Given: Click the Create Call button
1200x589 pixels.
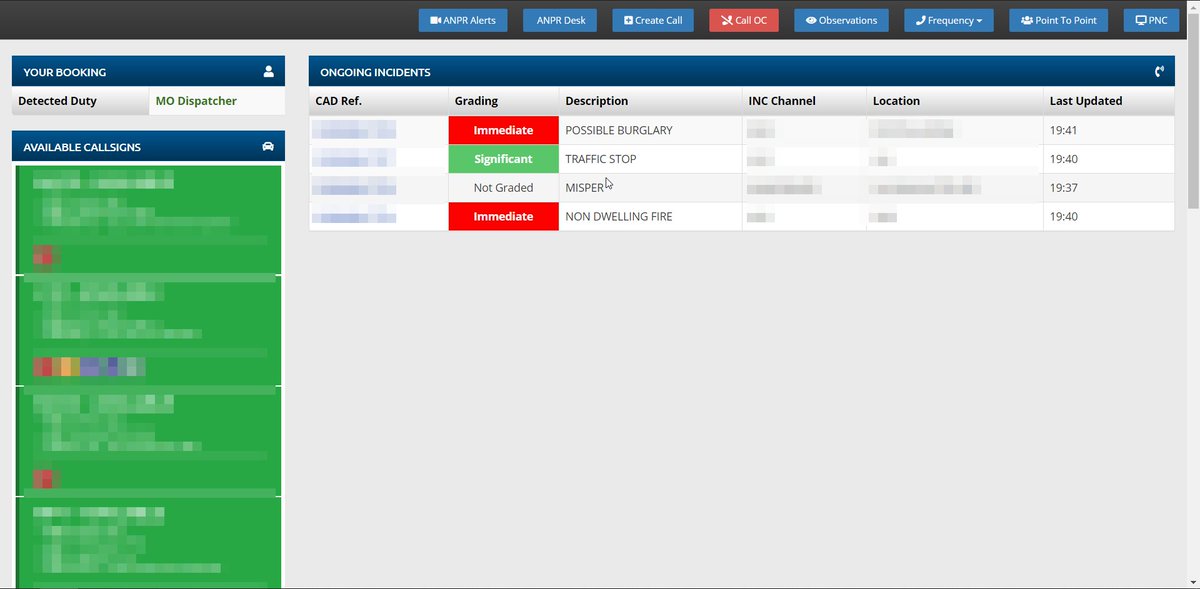Looking at the screenshot, I should click(x=653, y=20).
